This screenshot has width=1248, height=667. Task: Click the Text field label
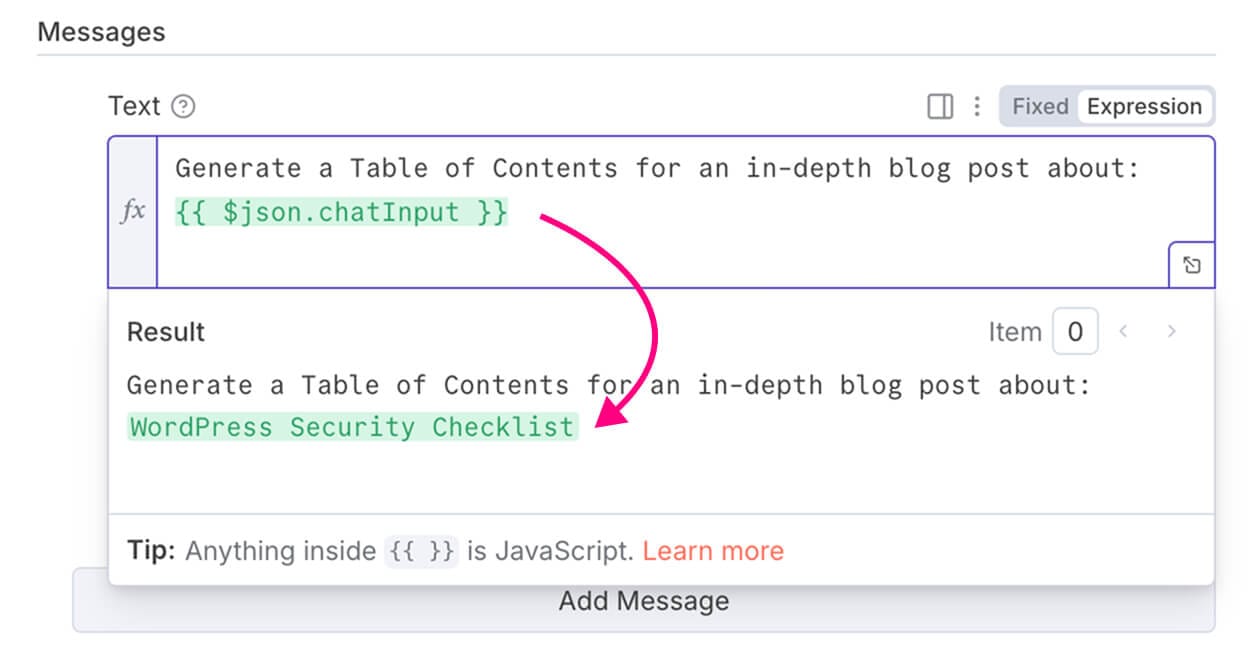coord(134,106)
